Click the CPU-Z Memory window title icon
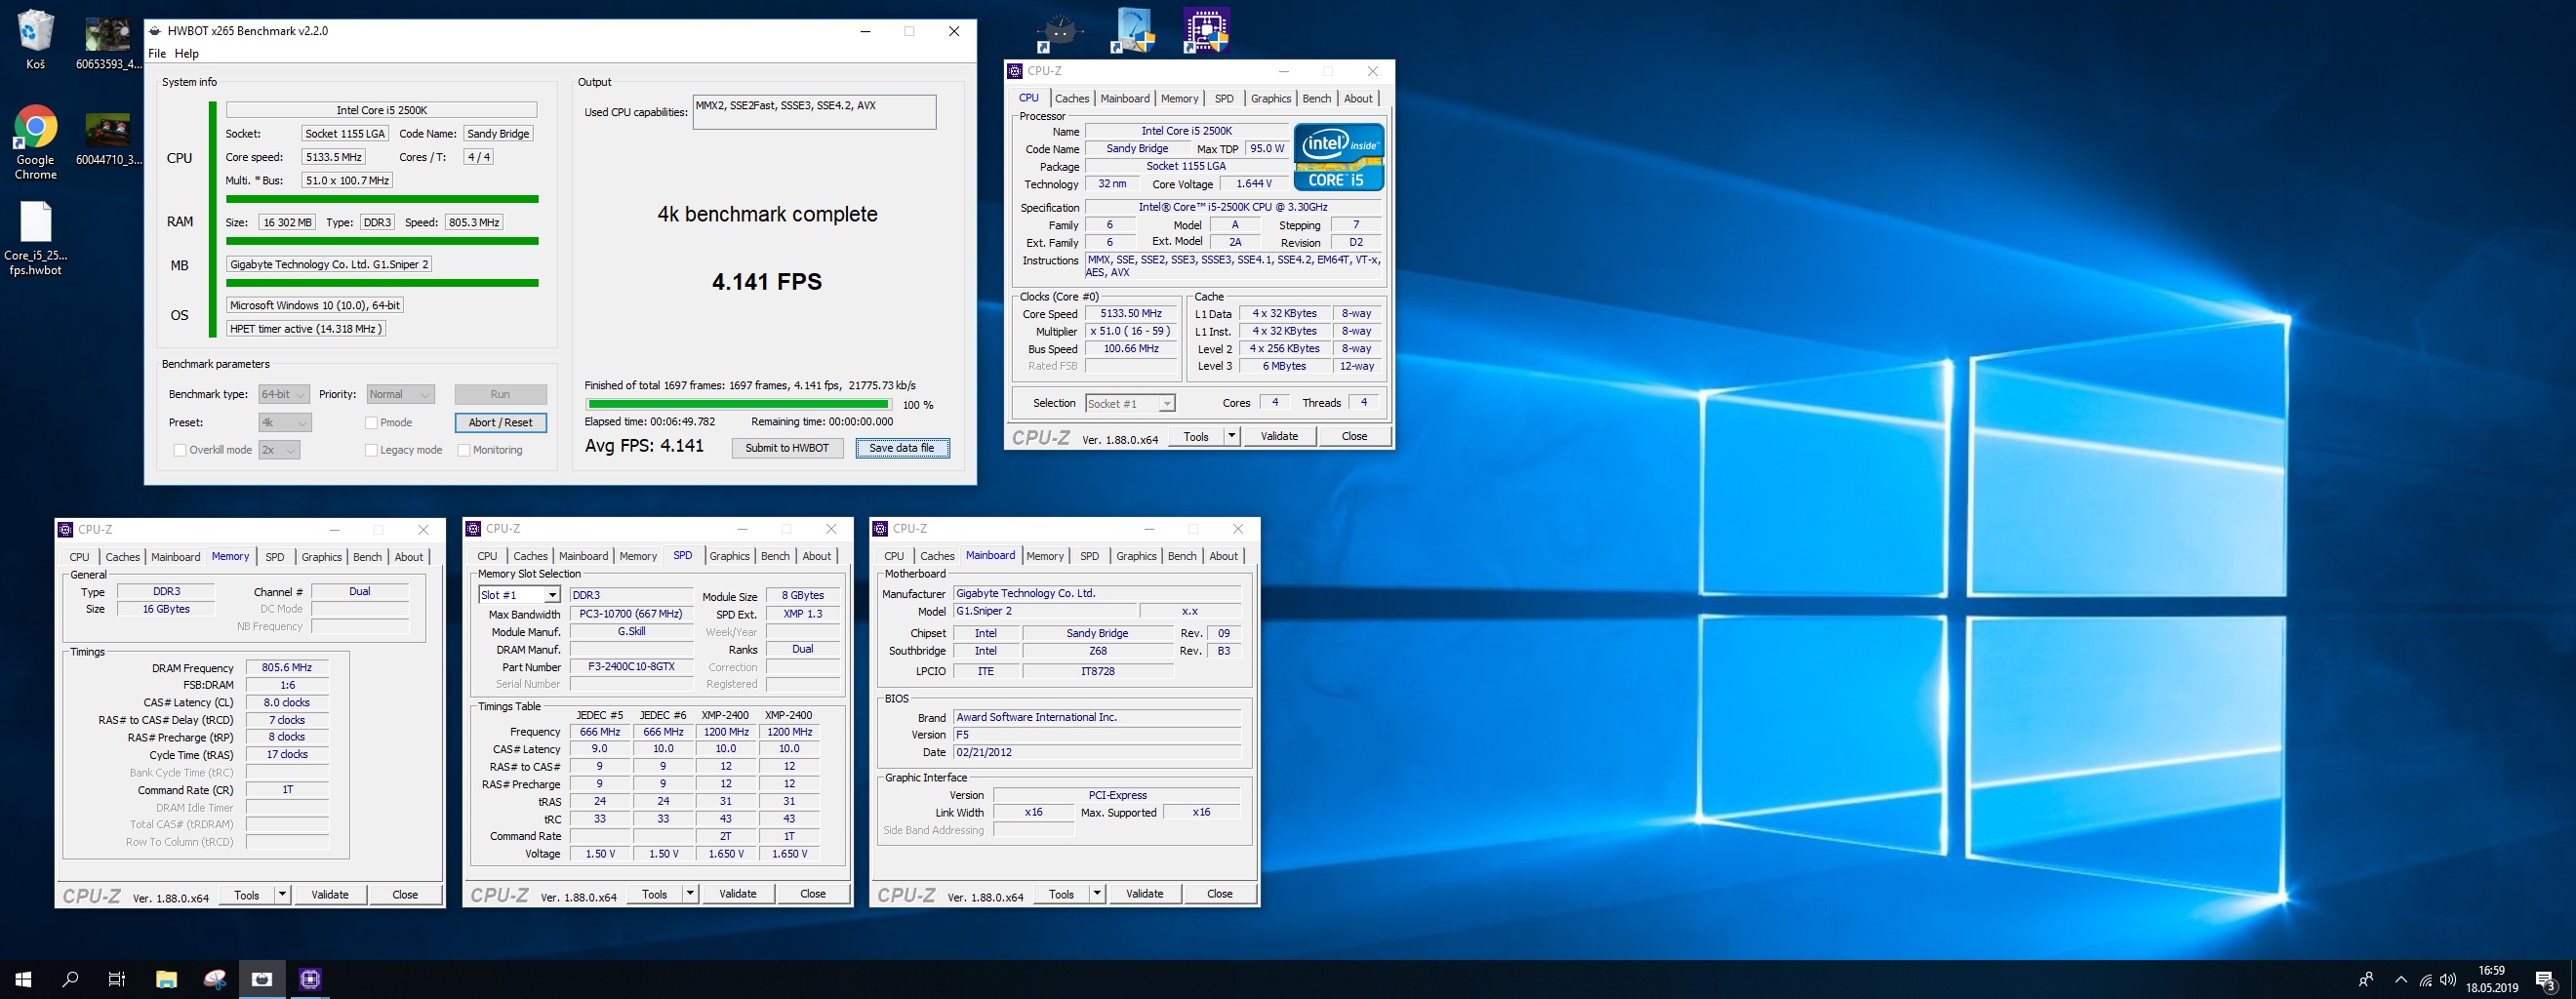The image size is (2576, 999). 66,529
